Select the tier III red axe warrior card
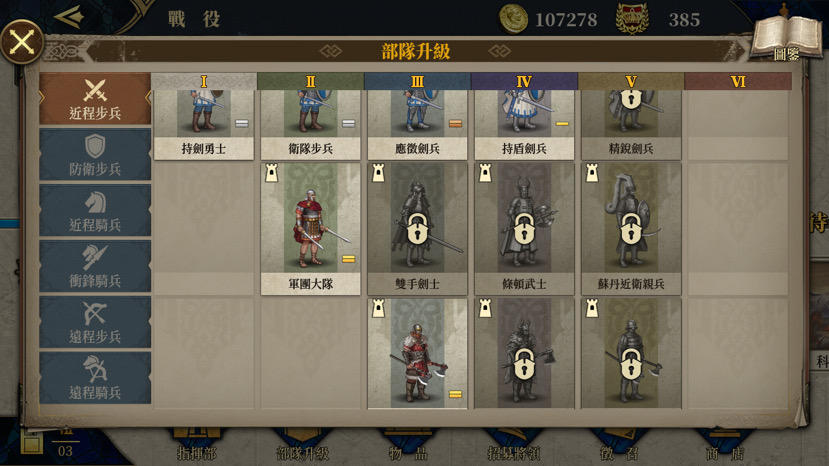Screen dimensions: 829x466 pos(417,353)
